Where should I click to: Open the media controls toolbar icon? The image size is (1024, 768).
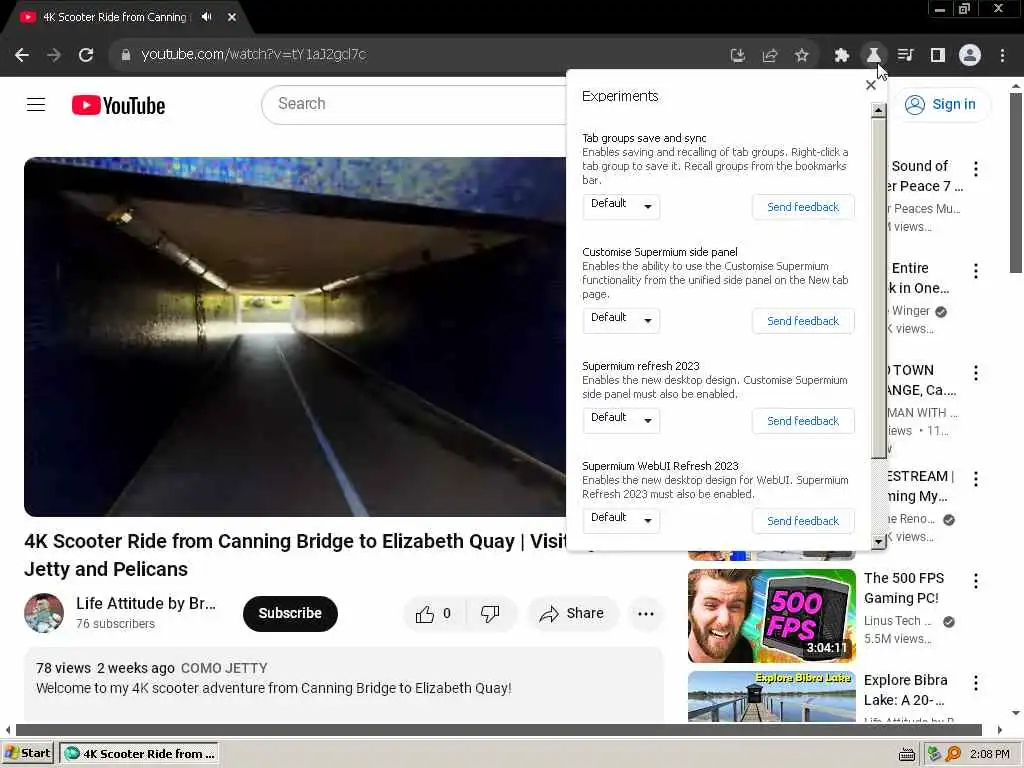click(905, 56)
